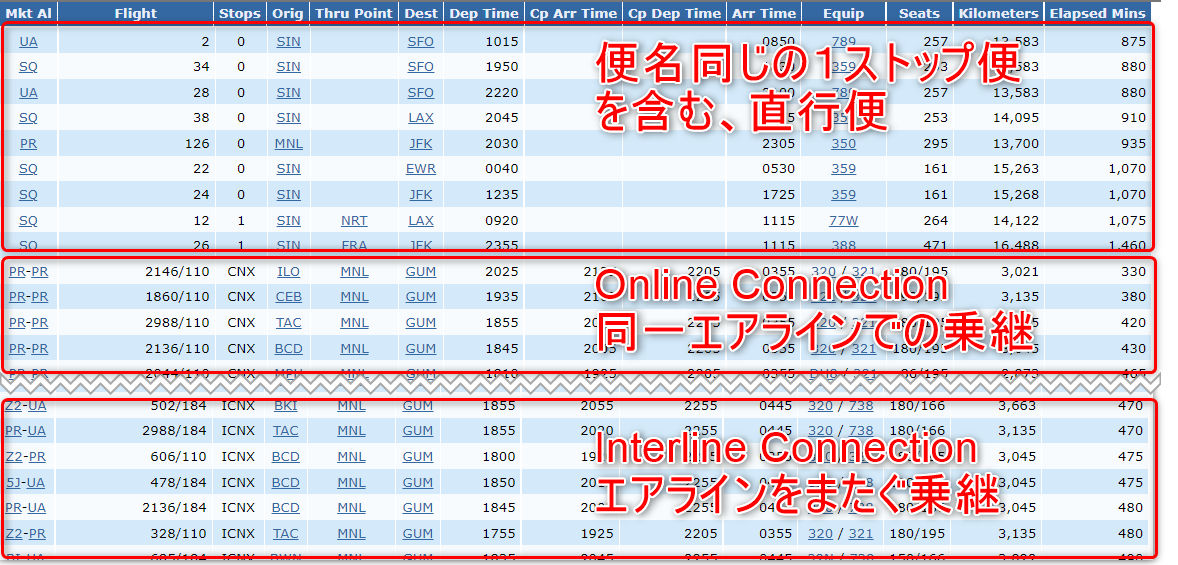Open the BCD origin link in the 2136/110 row
1178x565 pixels.
(288, 349)
